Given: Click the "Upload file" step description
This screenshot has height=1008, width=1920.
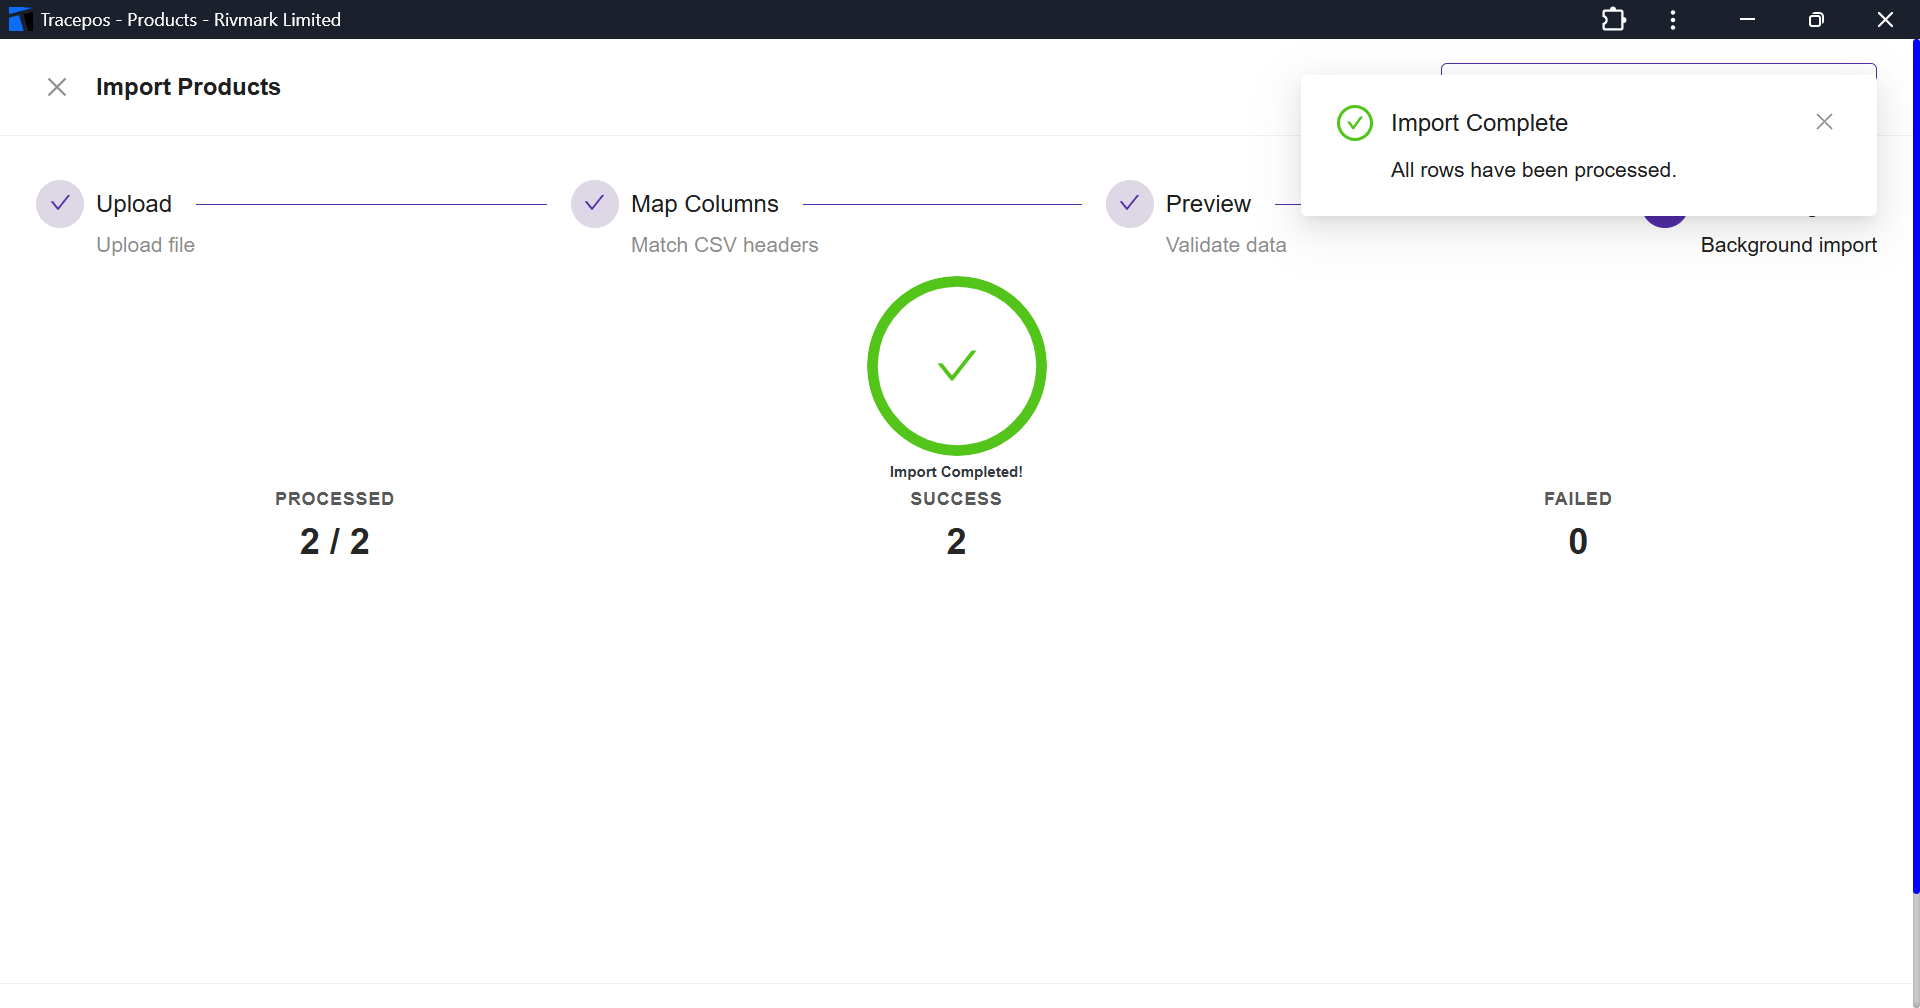Looking at the screenshot, I should (146, 245).
